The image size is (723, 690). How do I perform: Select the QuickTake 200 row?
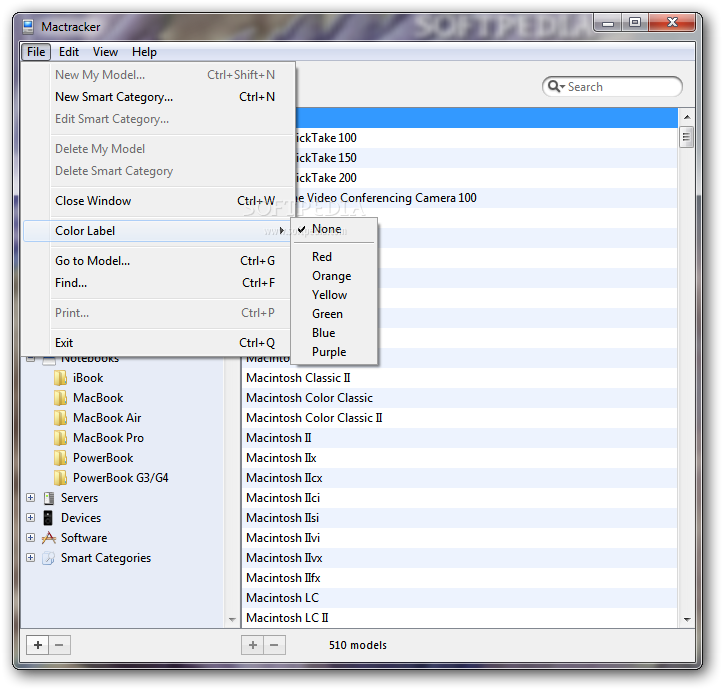coord(486,178)
